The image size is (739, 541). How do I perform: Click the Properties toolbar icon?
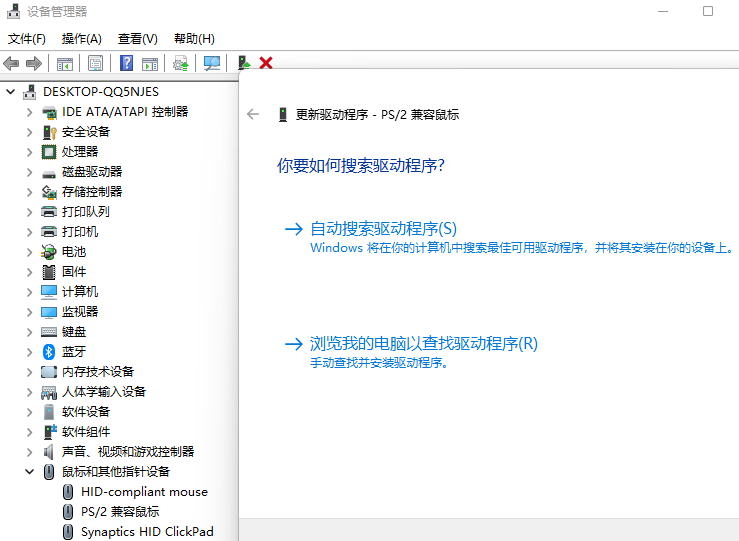pos(95,63)
